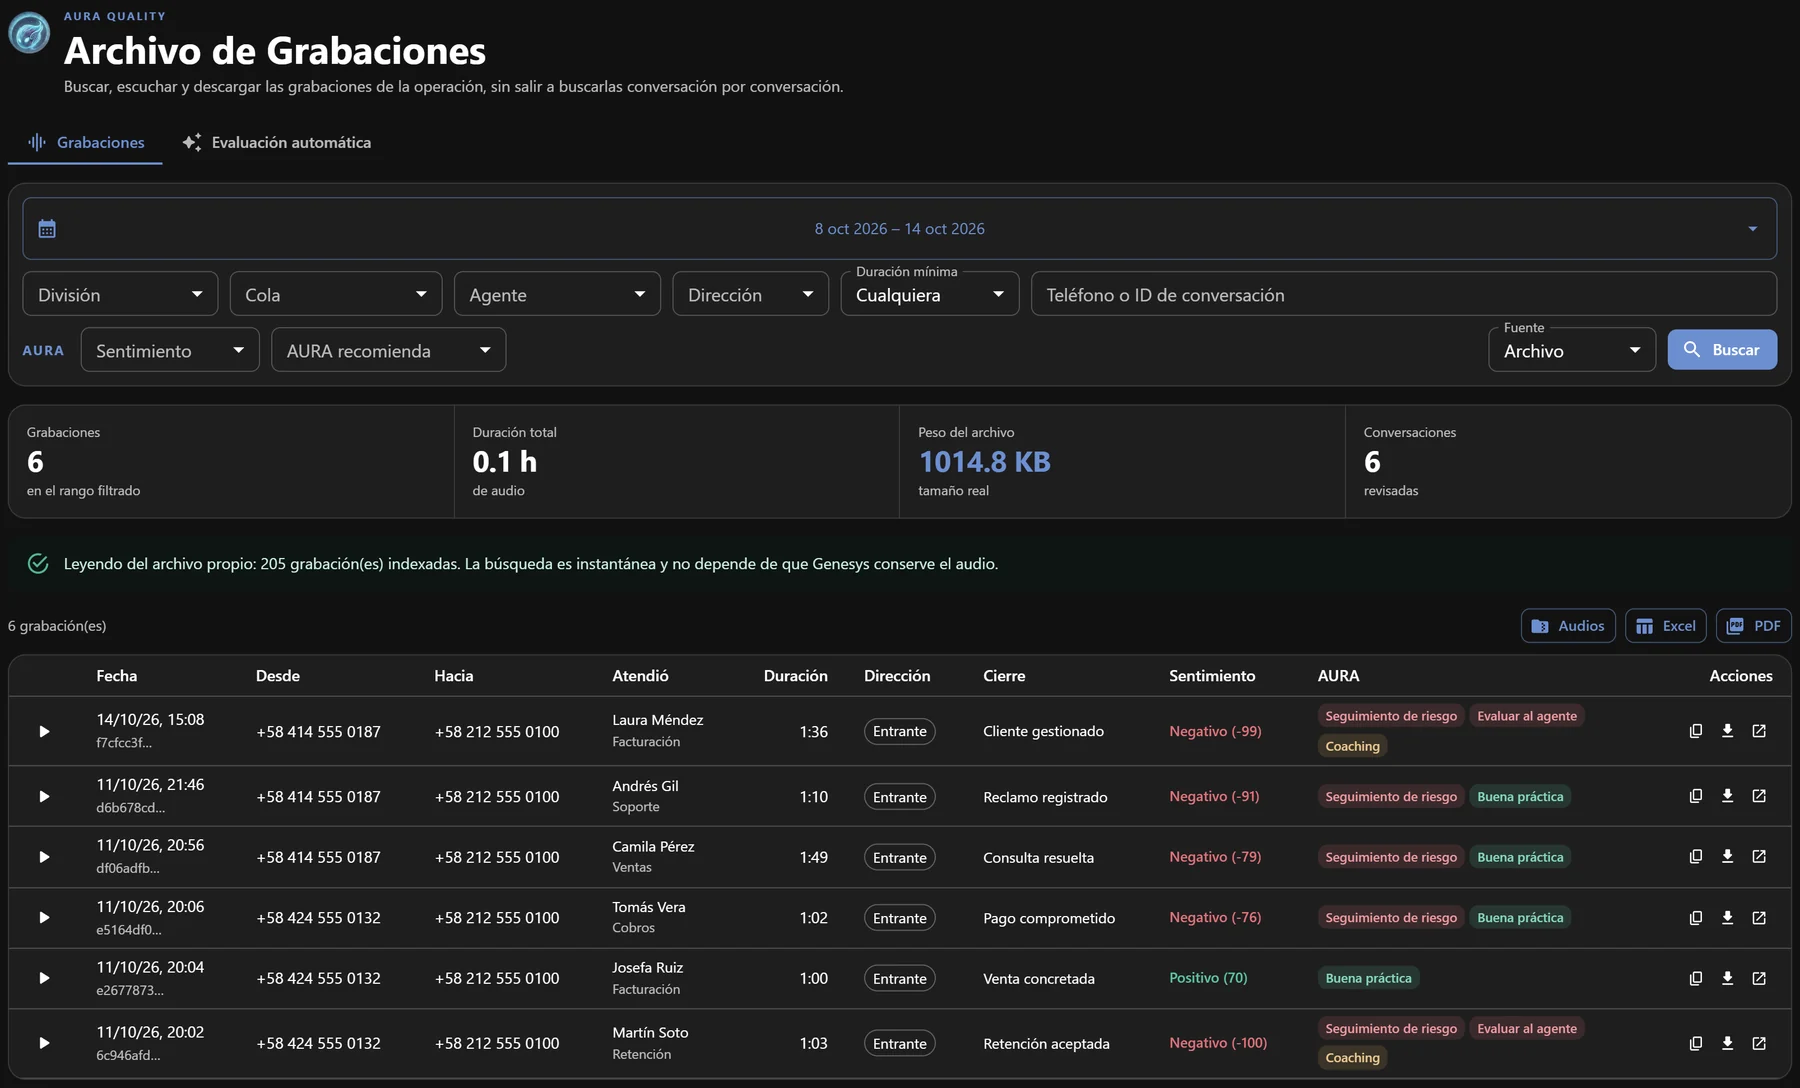Image resolution: width=1800 pixels, height=1088 pixels.
Task: Click Teléfono o ID de conversación field
Action: [x=1404, y=294]
